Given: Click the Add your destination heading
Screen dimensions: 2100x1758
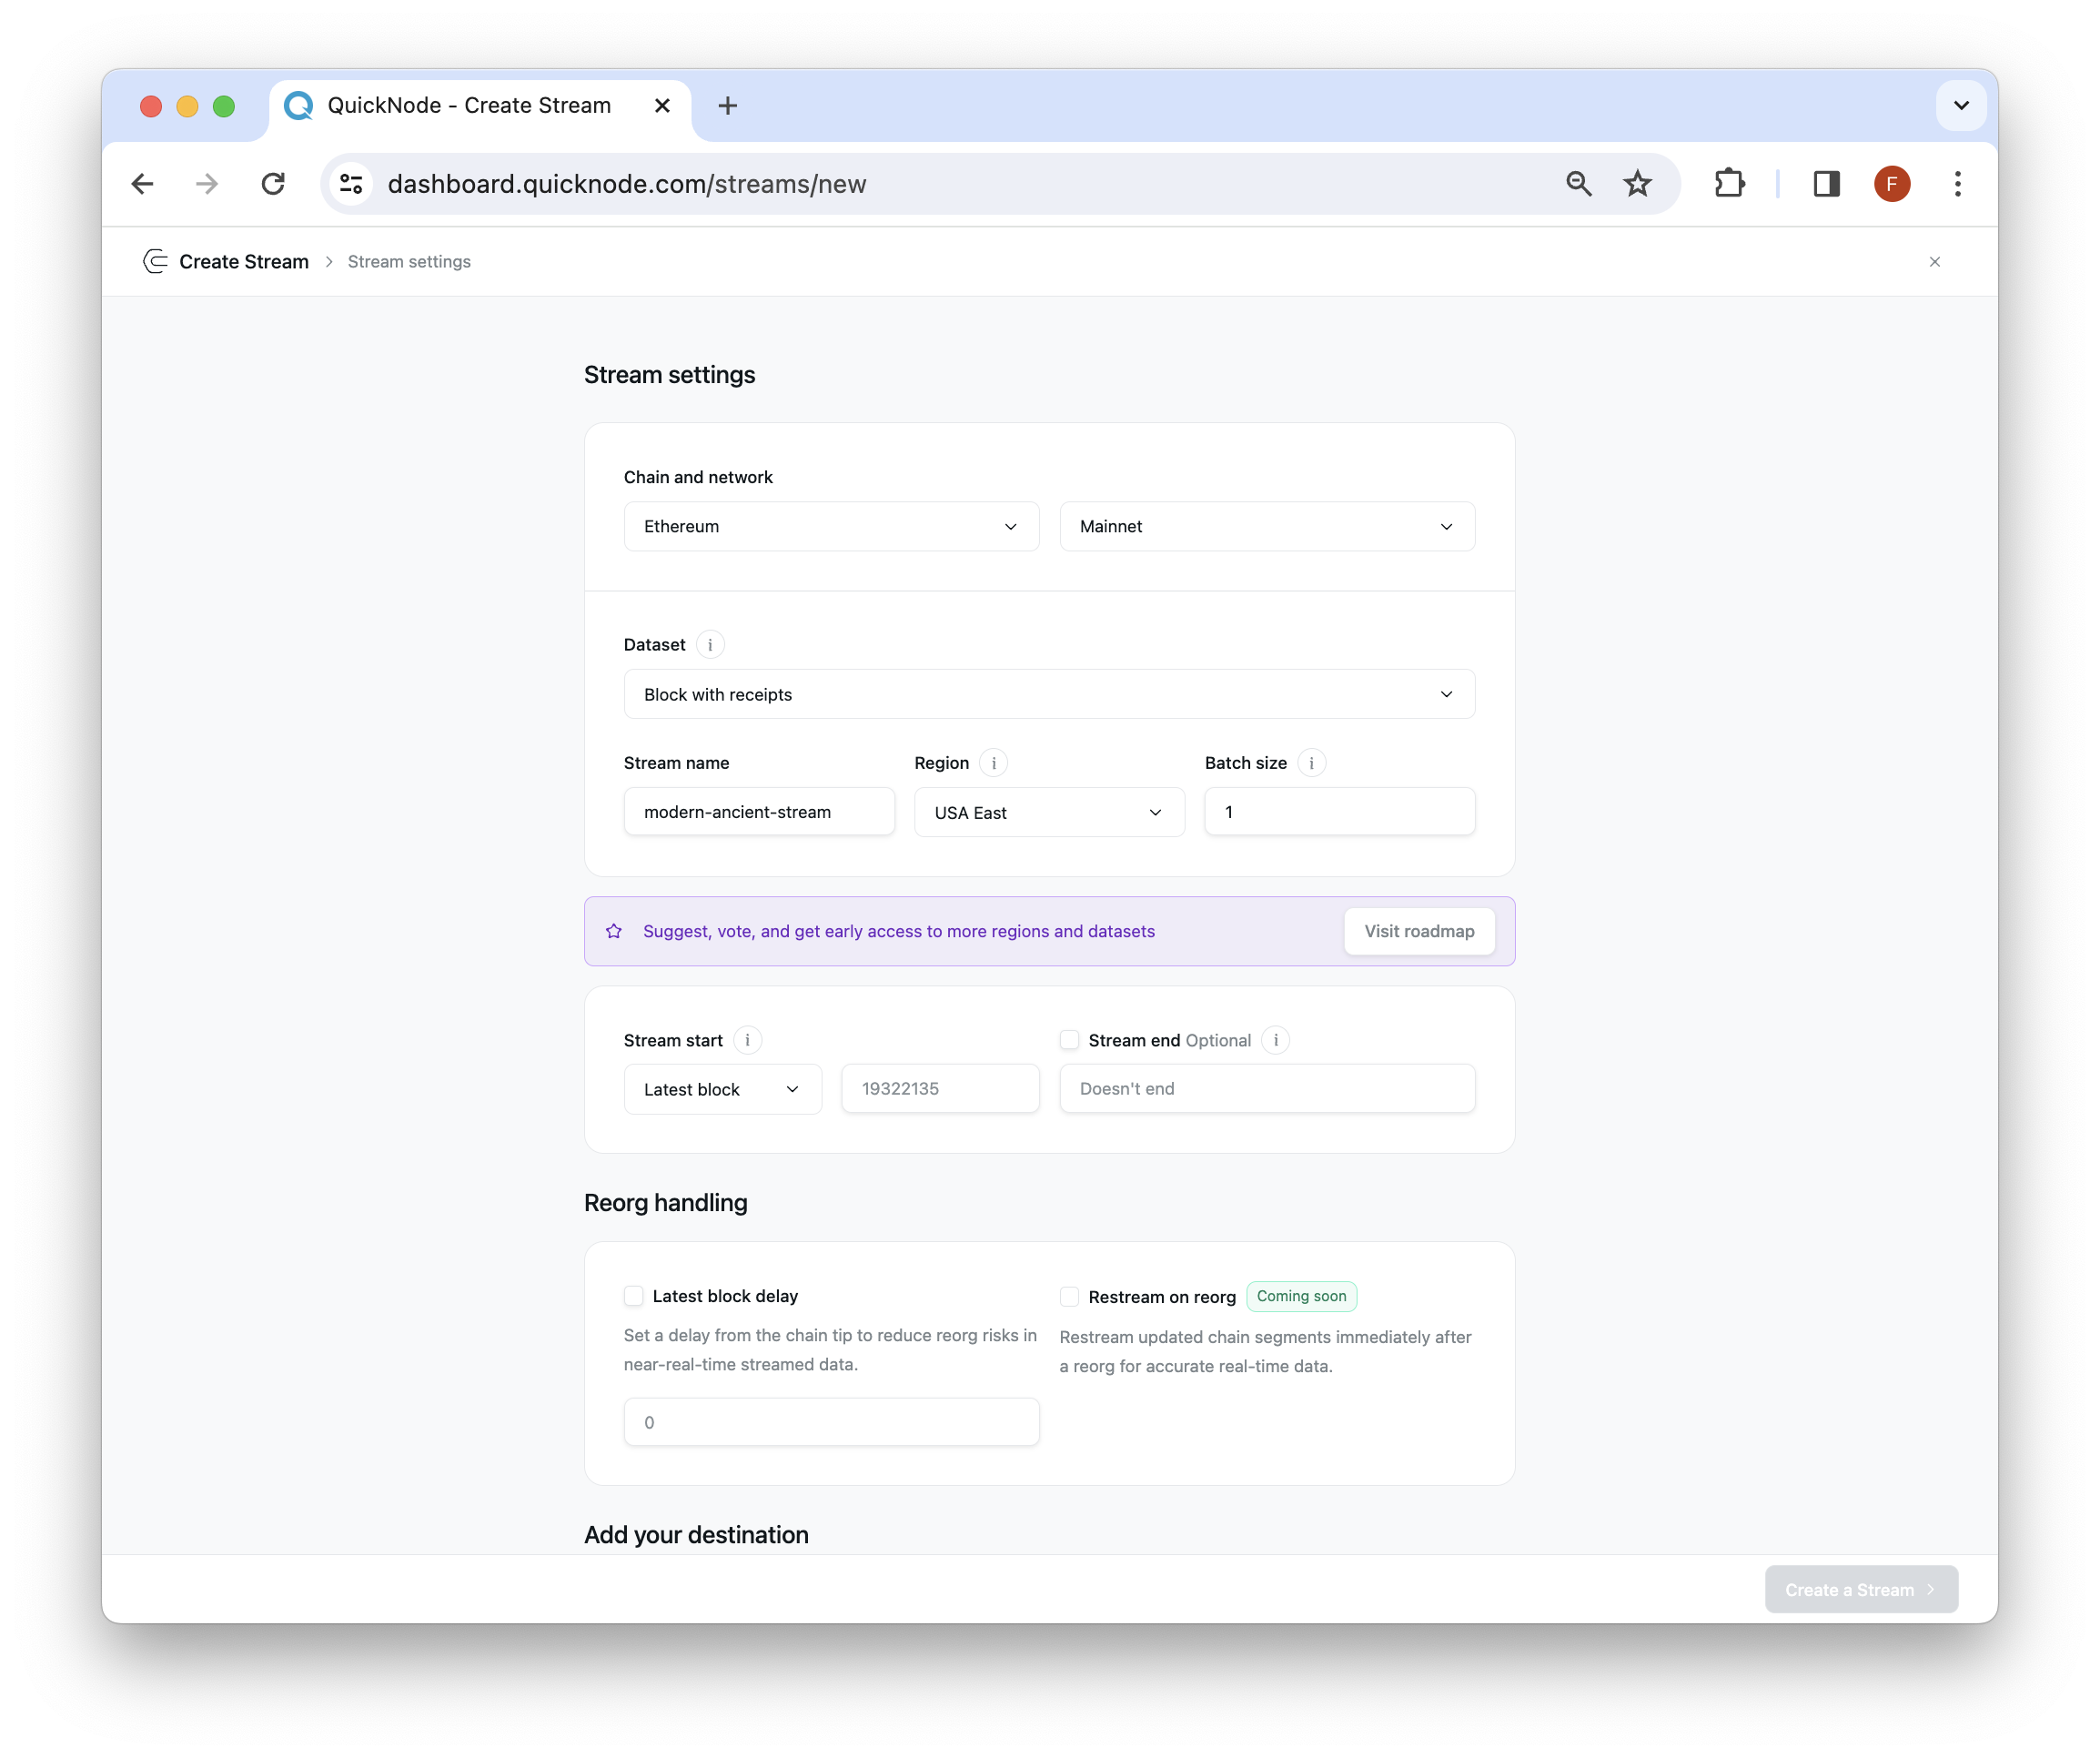Looking at the screenshot, I should click(x=696, y=1535).
